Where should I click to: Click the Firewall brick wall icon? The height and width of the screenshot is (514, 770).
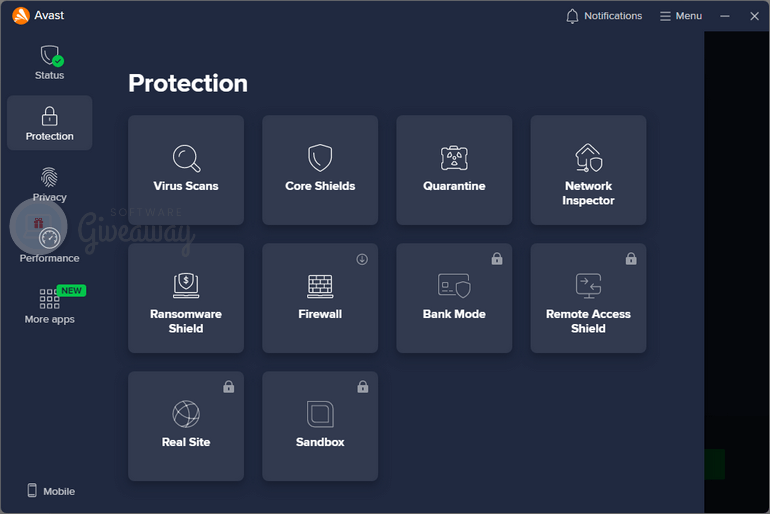[320, 286]
